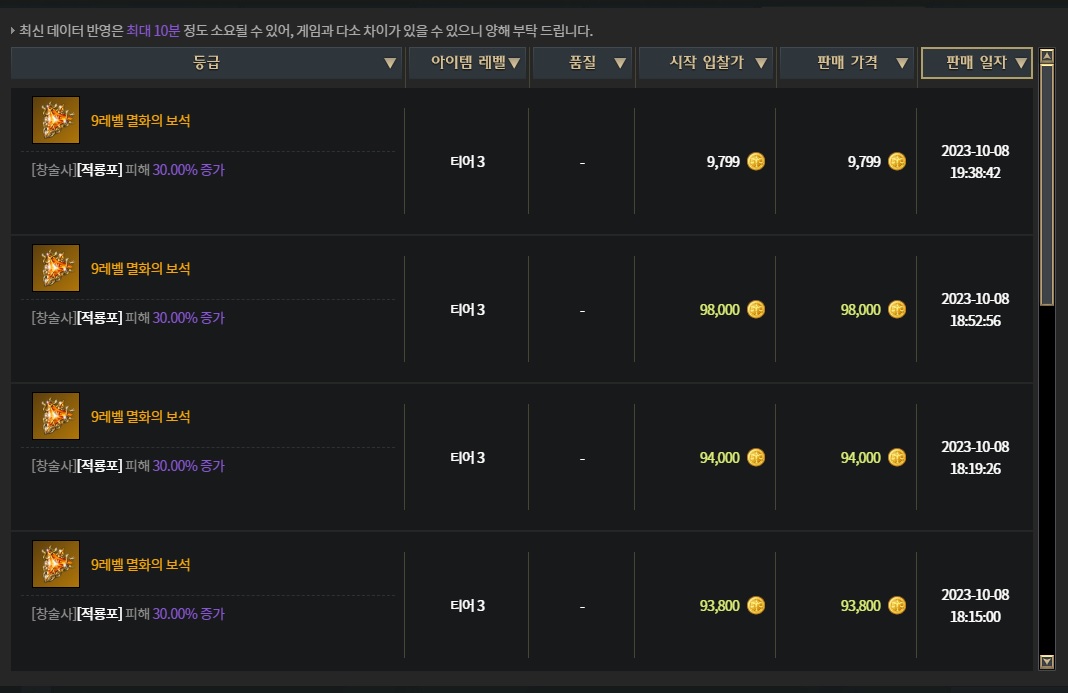The width and height of the screenshot is (1068, 693).
Task: Click gold coin beside 98,000 sale price
Action: click(x=897, y=310)
